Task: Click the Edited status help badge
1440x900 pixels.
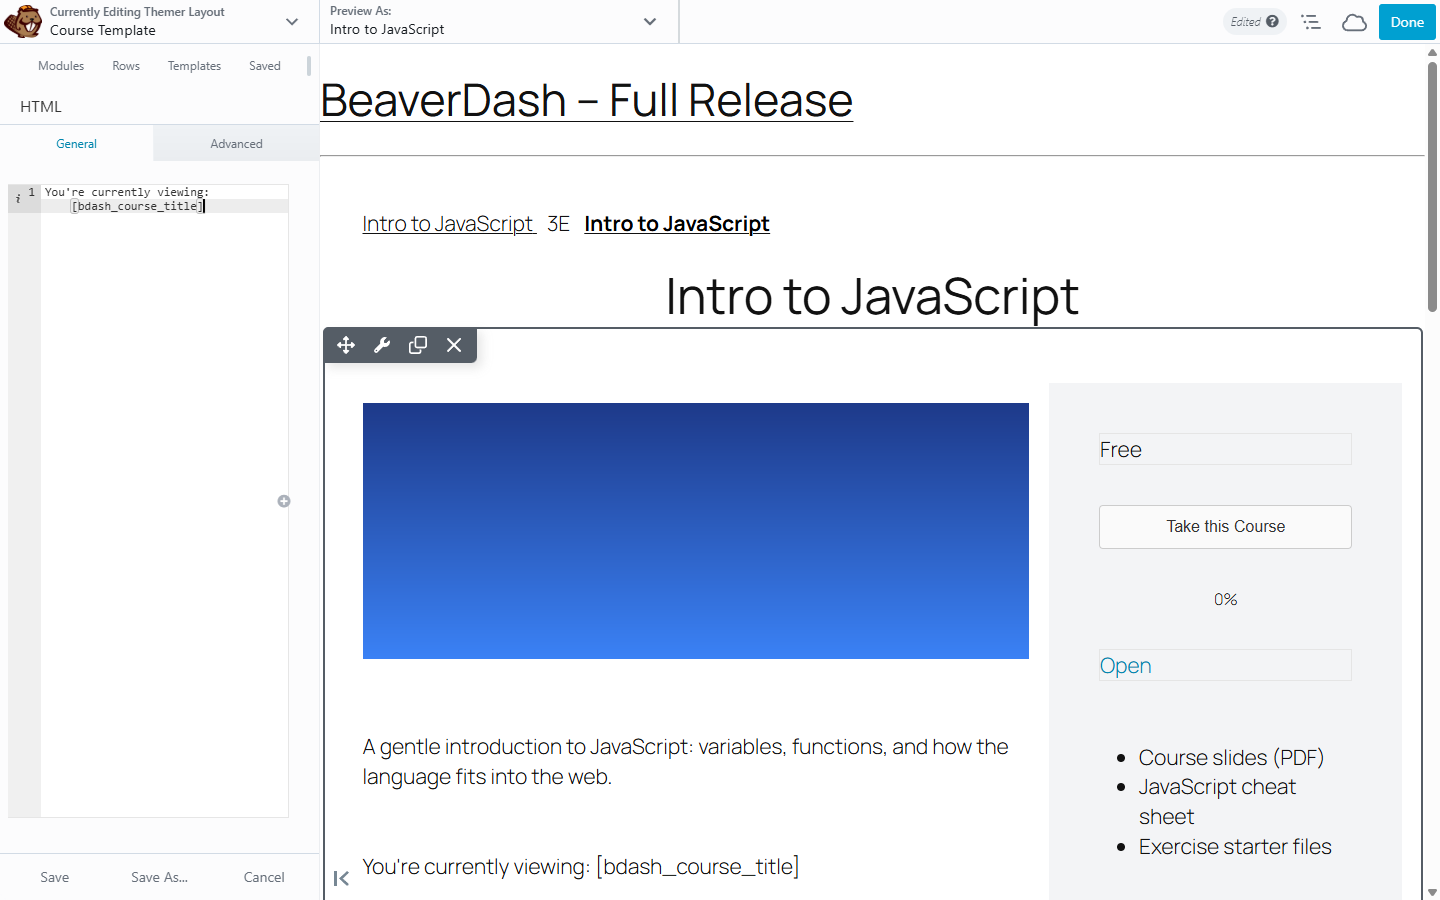Action: [1254, 22]
